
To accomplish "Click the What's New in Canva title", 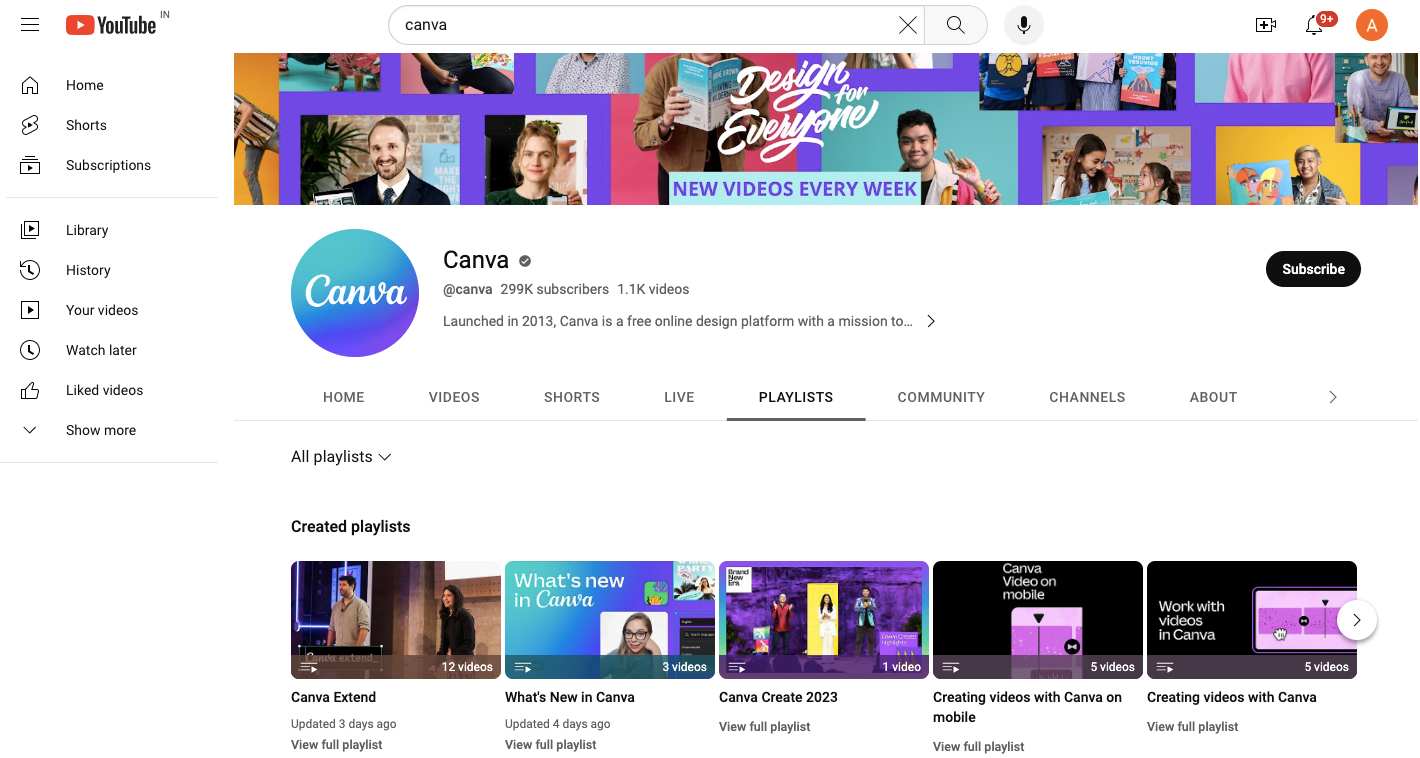I will [570, 697].
